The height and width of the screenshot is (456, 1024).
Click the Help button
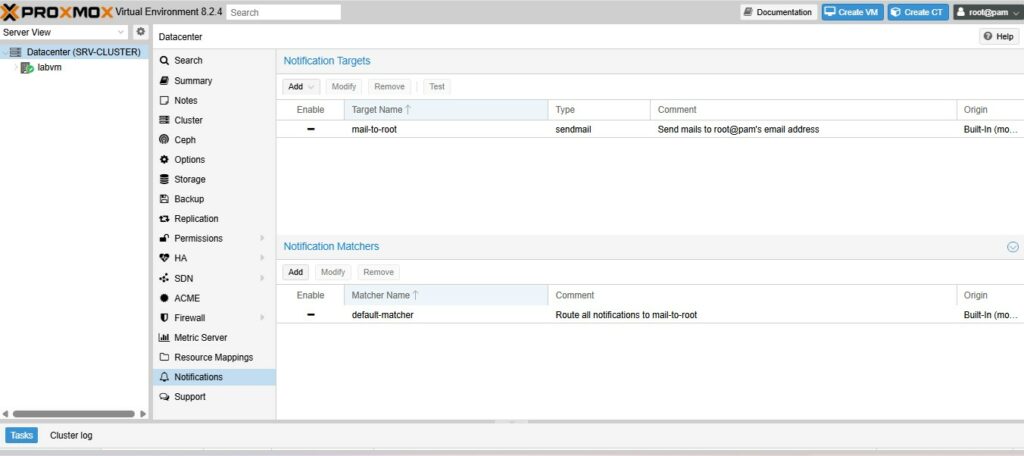[x=999, y=37]
